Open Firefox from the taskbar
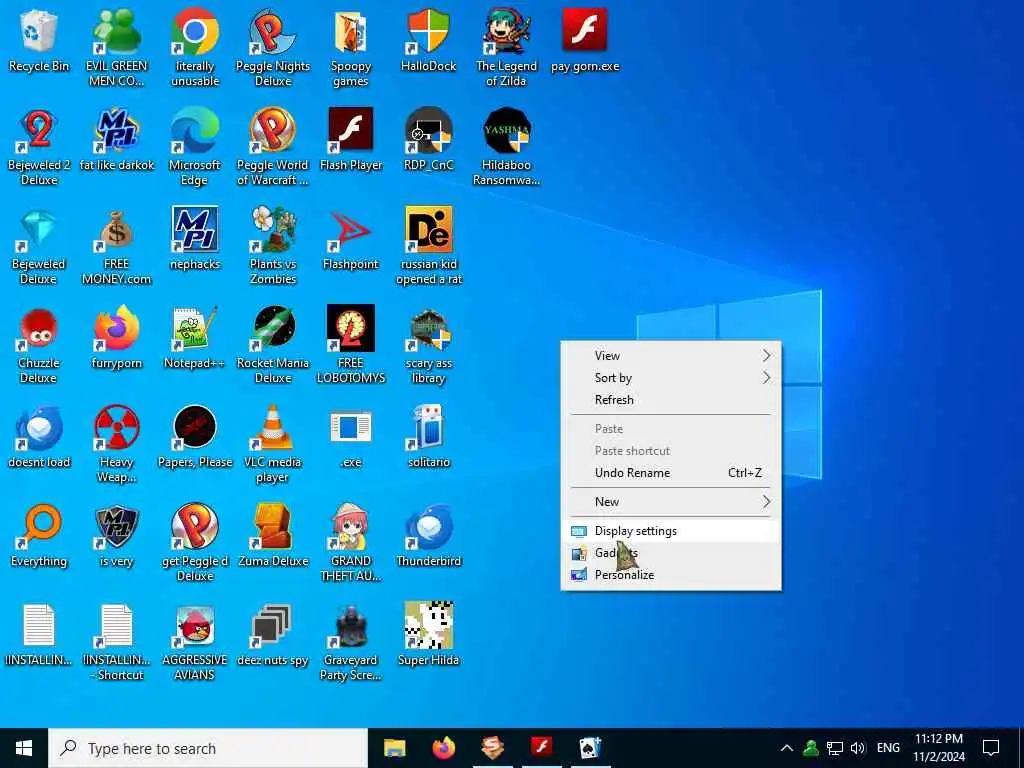The image size is (1024, 768). (444, 748)
